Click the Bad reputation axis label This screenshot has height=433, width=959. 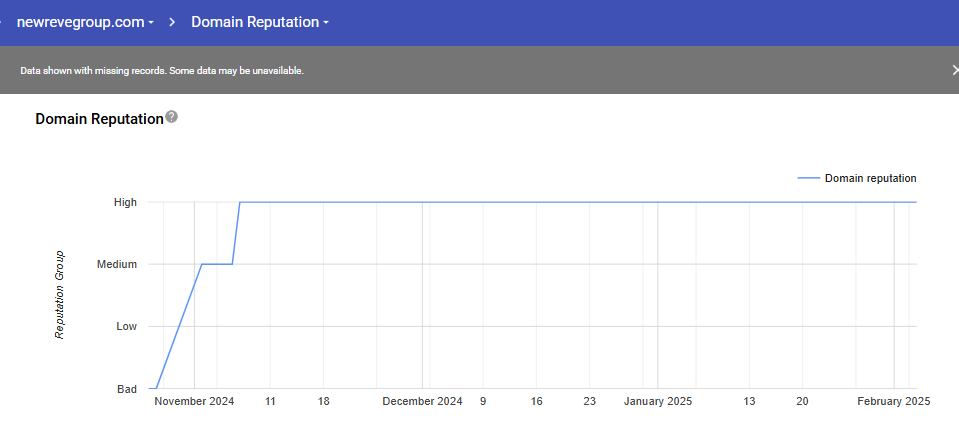126,388
